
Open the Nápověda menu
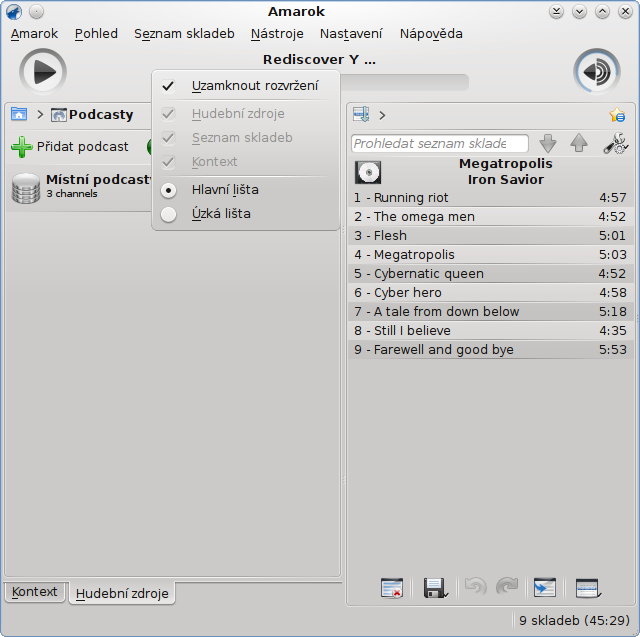[x=431, y=33]
